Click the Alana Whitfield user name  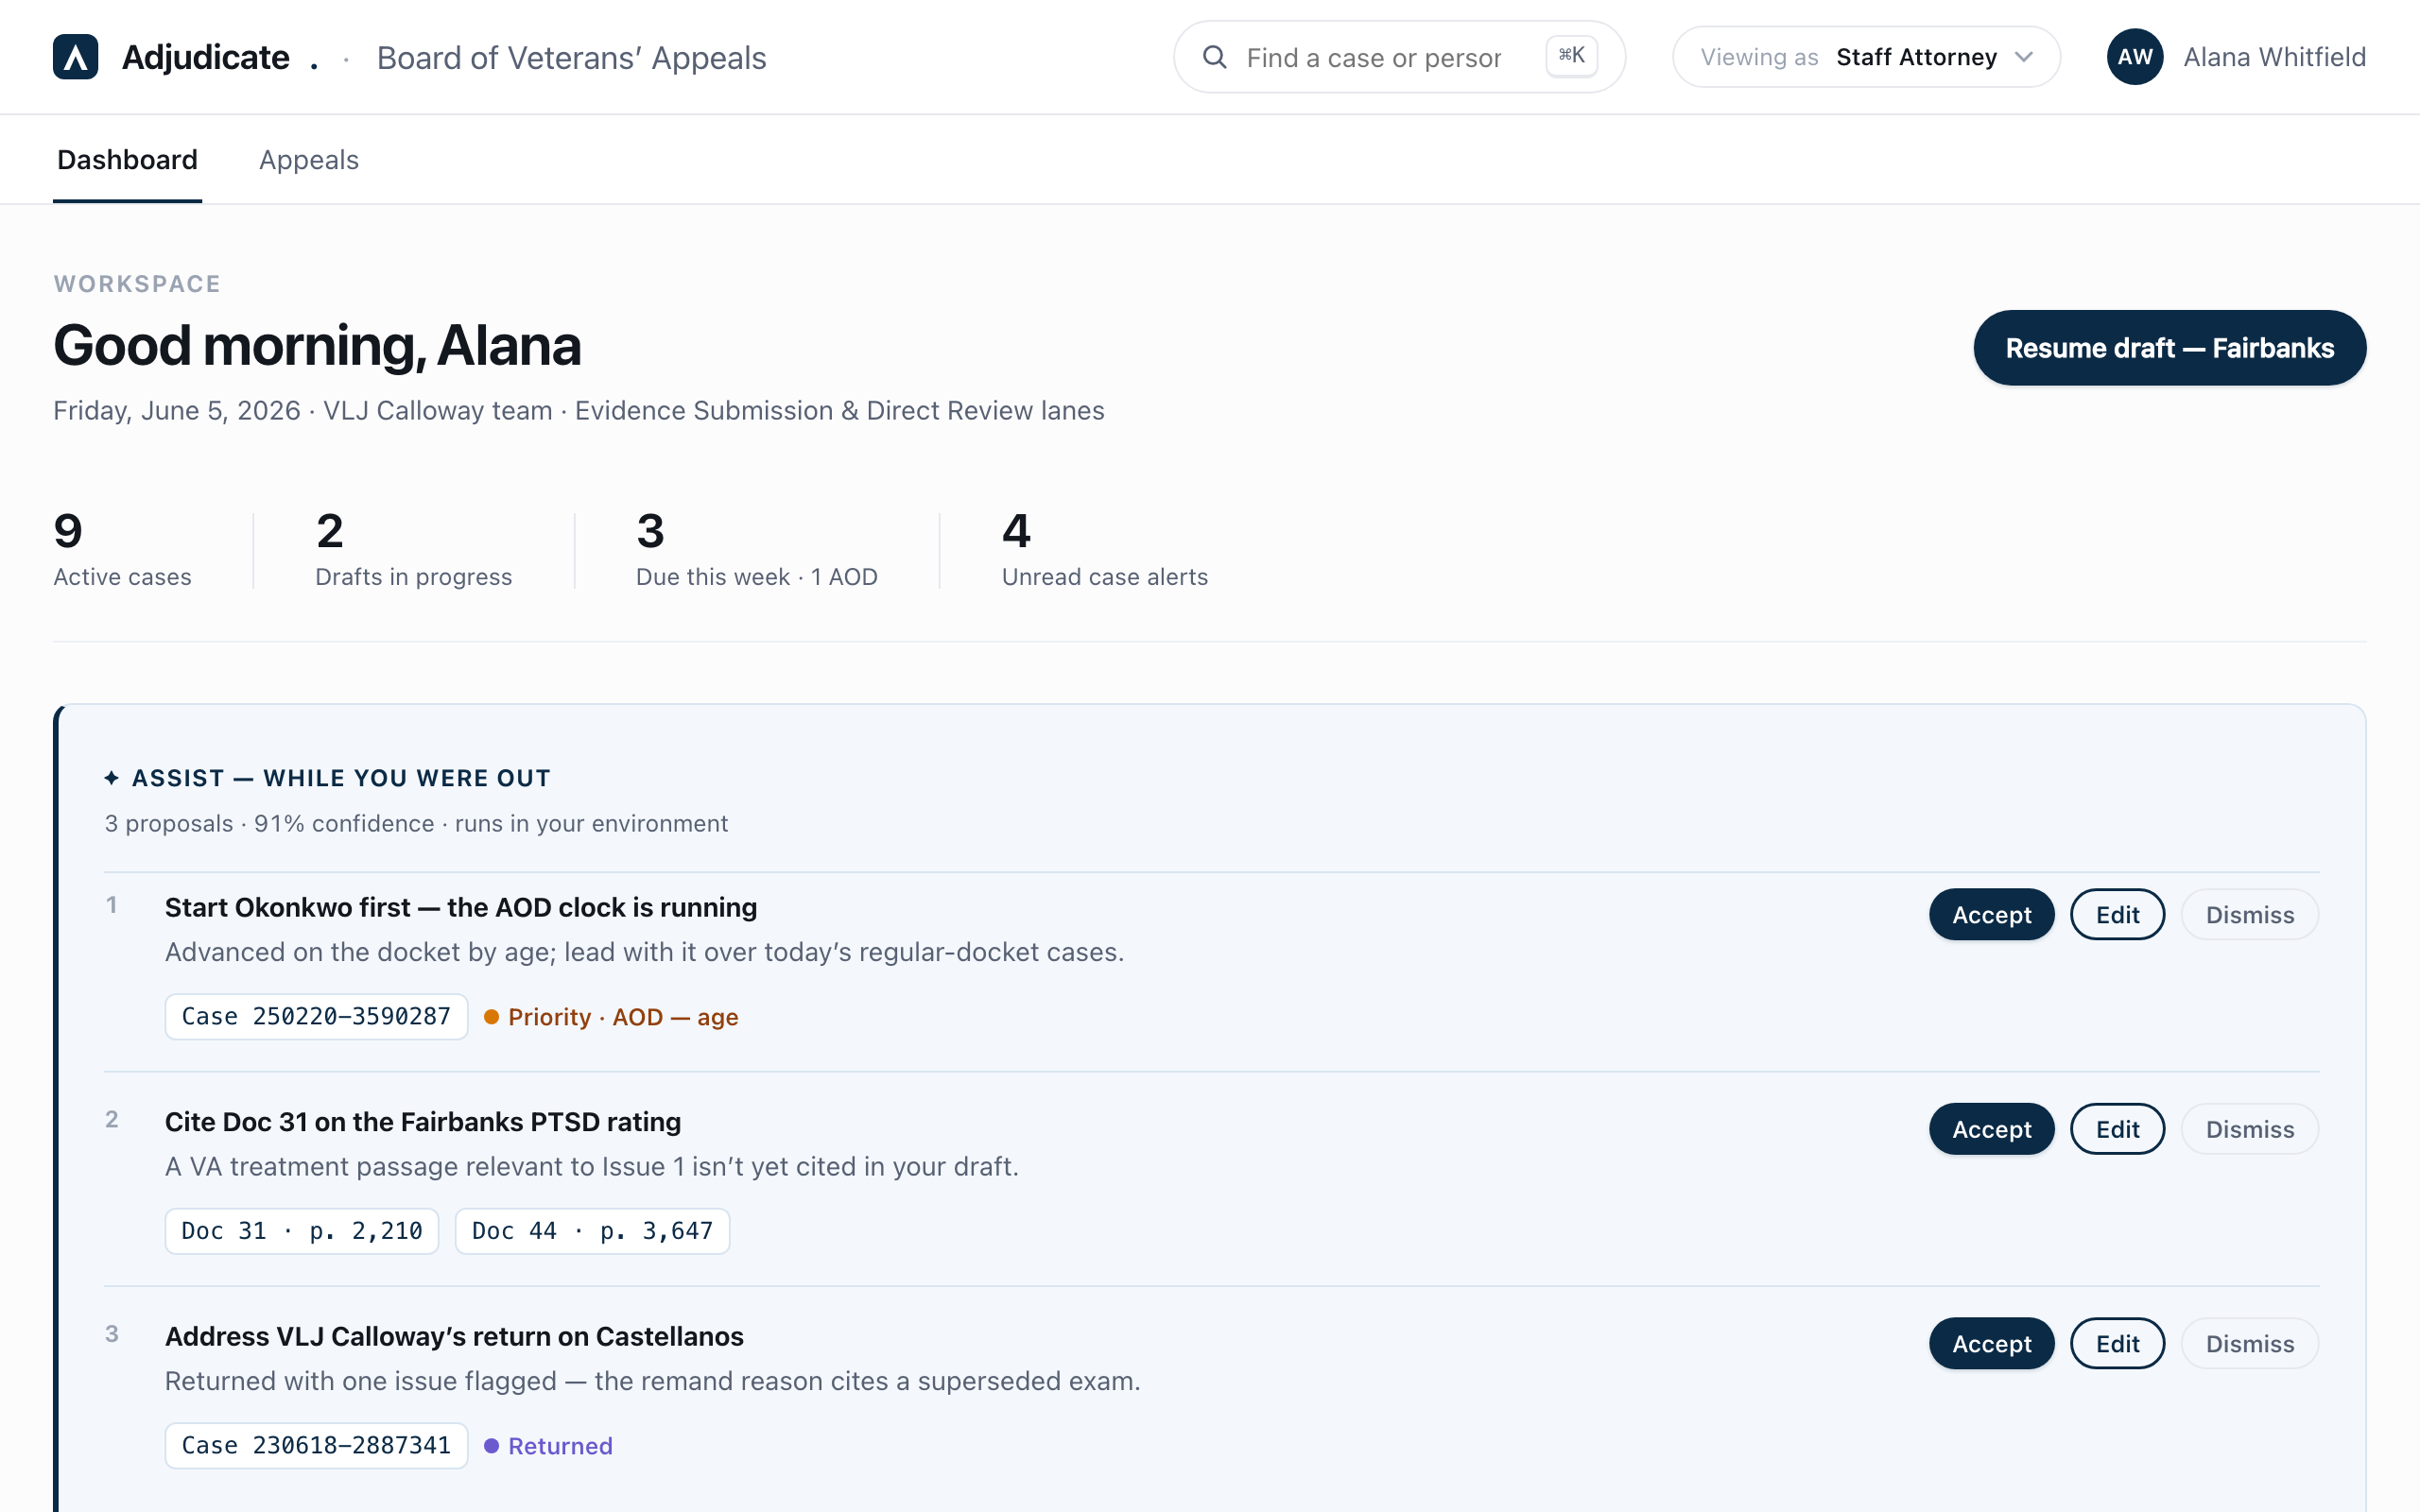click(2274, 57)
